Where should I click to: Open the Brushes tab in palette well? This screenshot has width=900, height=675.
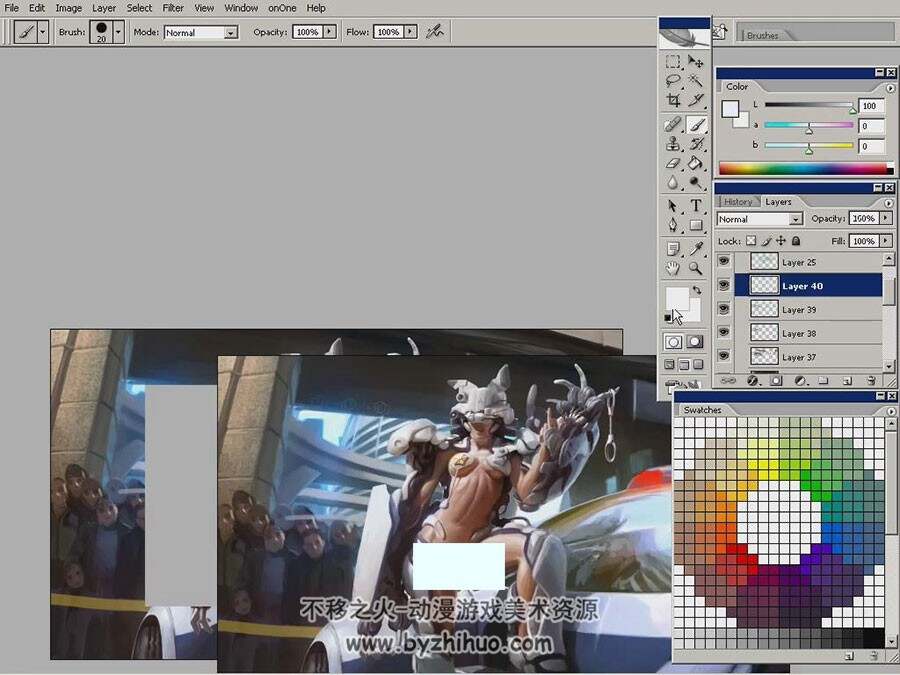[x=762, y=36]
